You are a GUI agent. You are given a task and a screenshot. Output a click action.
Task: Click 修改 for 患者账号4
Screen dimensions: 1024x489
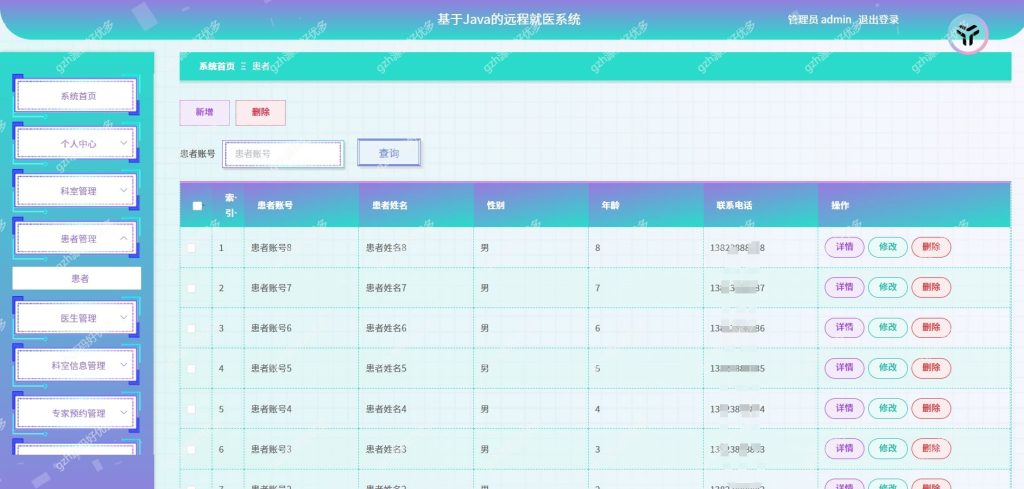(x=888, y=409)
